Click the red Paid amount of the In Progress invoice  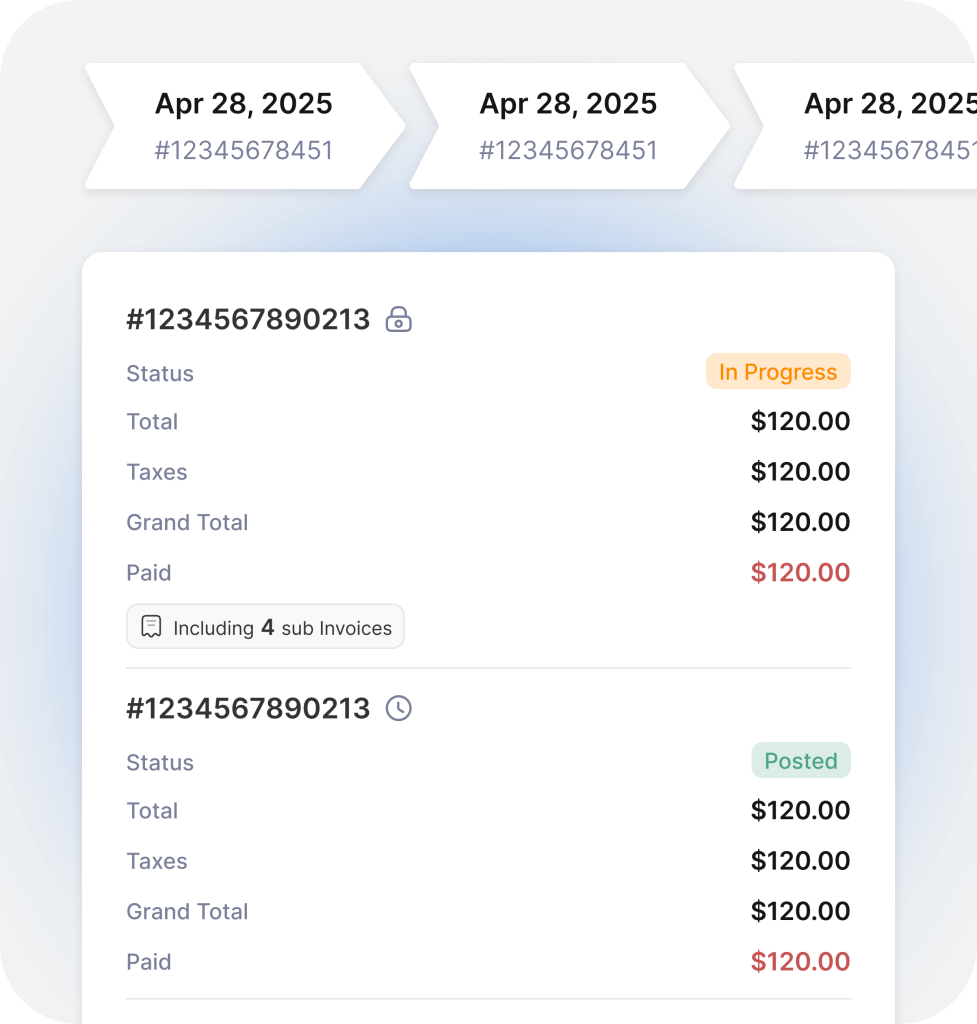(800, 573)
